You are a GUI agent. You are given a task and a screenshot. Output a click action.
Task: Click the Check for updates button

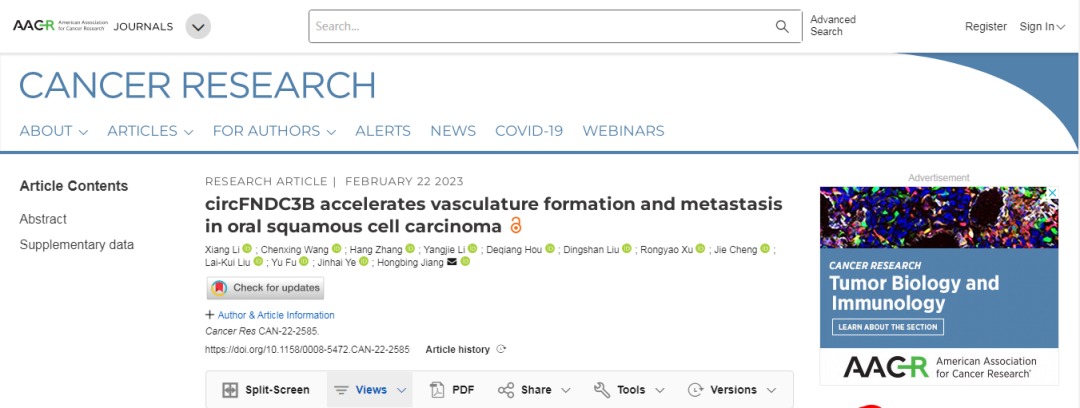click(265, 288)
